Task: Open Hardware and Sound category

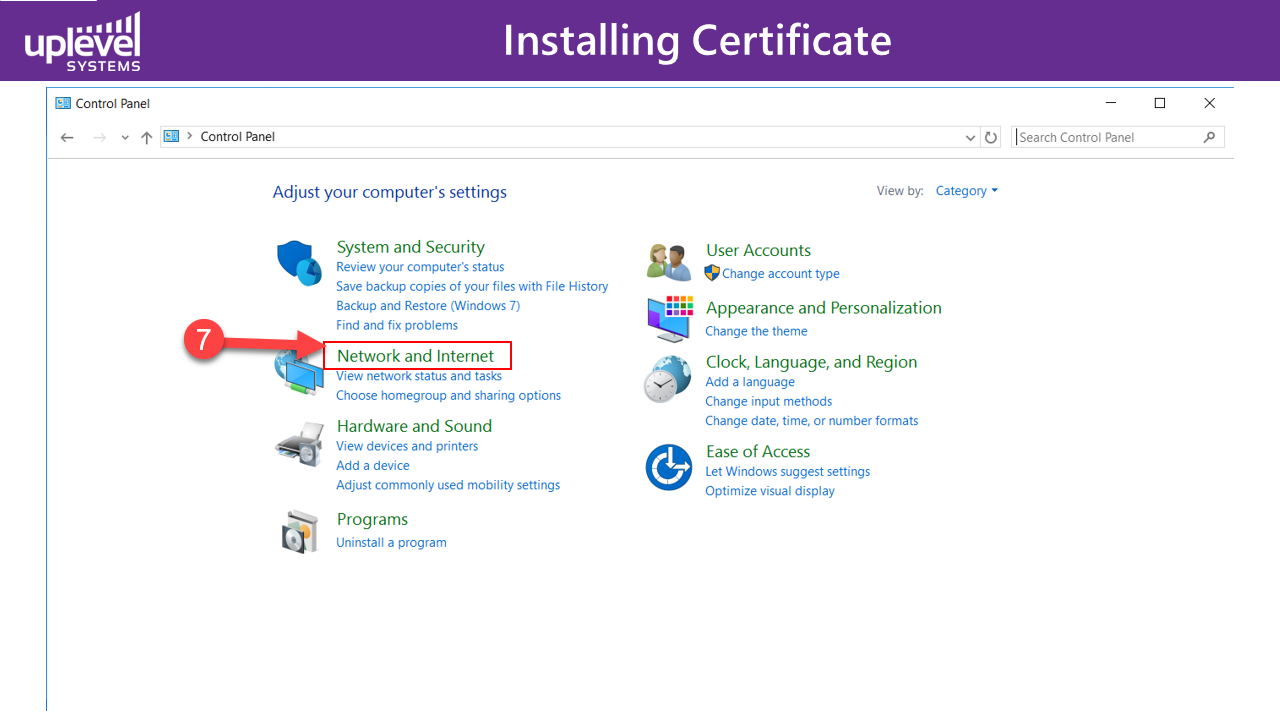Action: click(x=414, y=426)
